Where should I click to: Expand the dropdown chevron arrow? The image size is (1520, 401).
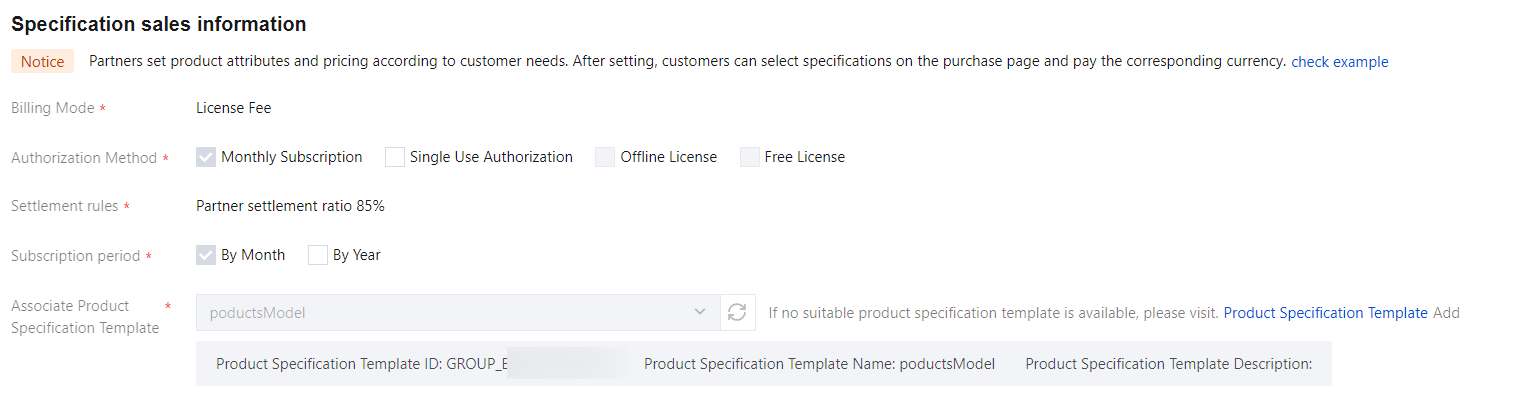(x=700, y=313)
